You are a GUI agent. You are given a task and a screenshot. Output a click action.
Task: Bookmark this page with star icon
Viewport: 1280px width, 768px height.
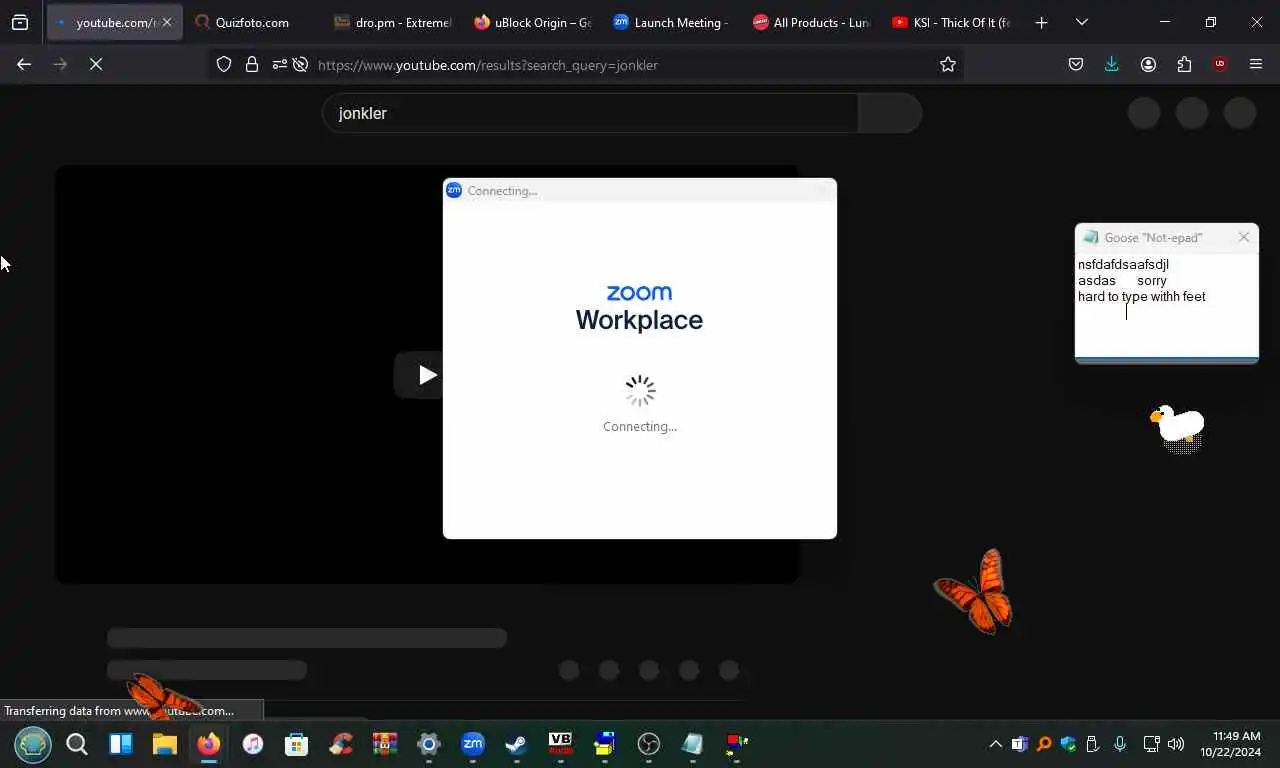click(948, 64)
